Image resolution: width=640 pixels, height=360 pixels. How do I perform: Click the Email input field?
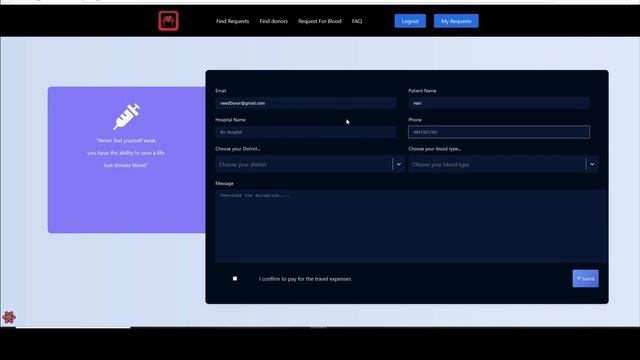[x=306, y=103]
